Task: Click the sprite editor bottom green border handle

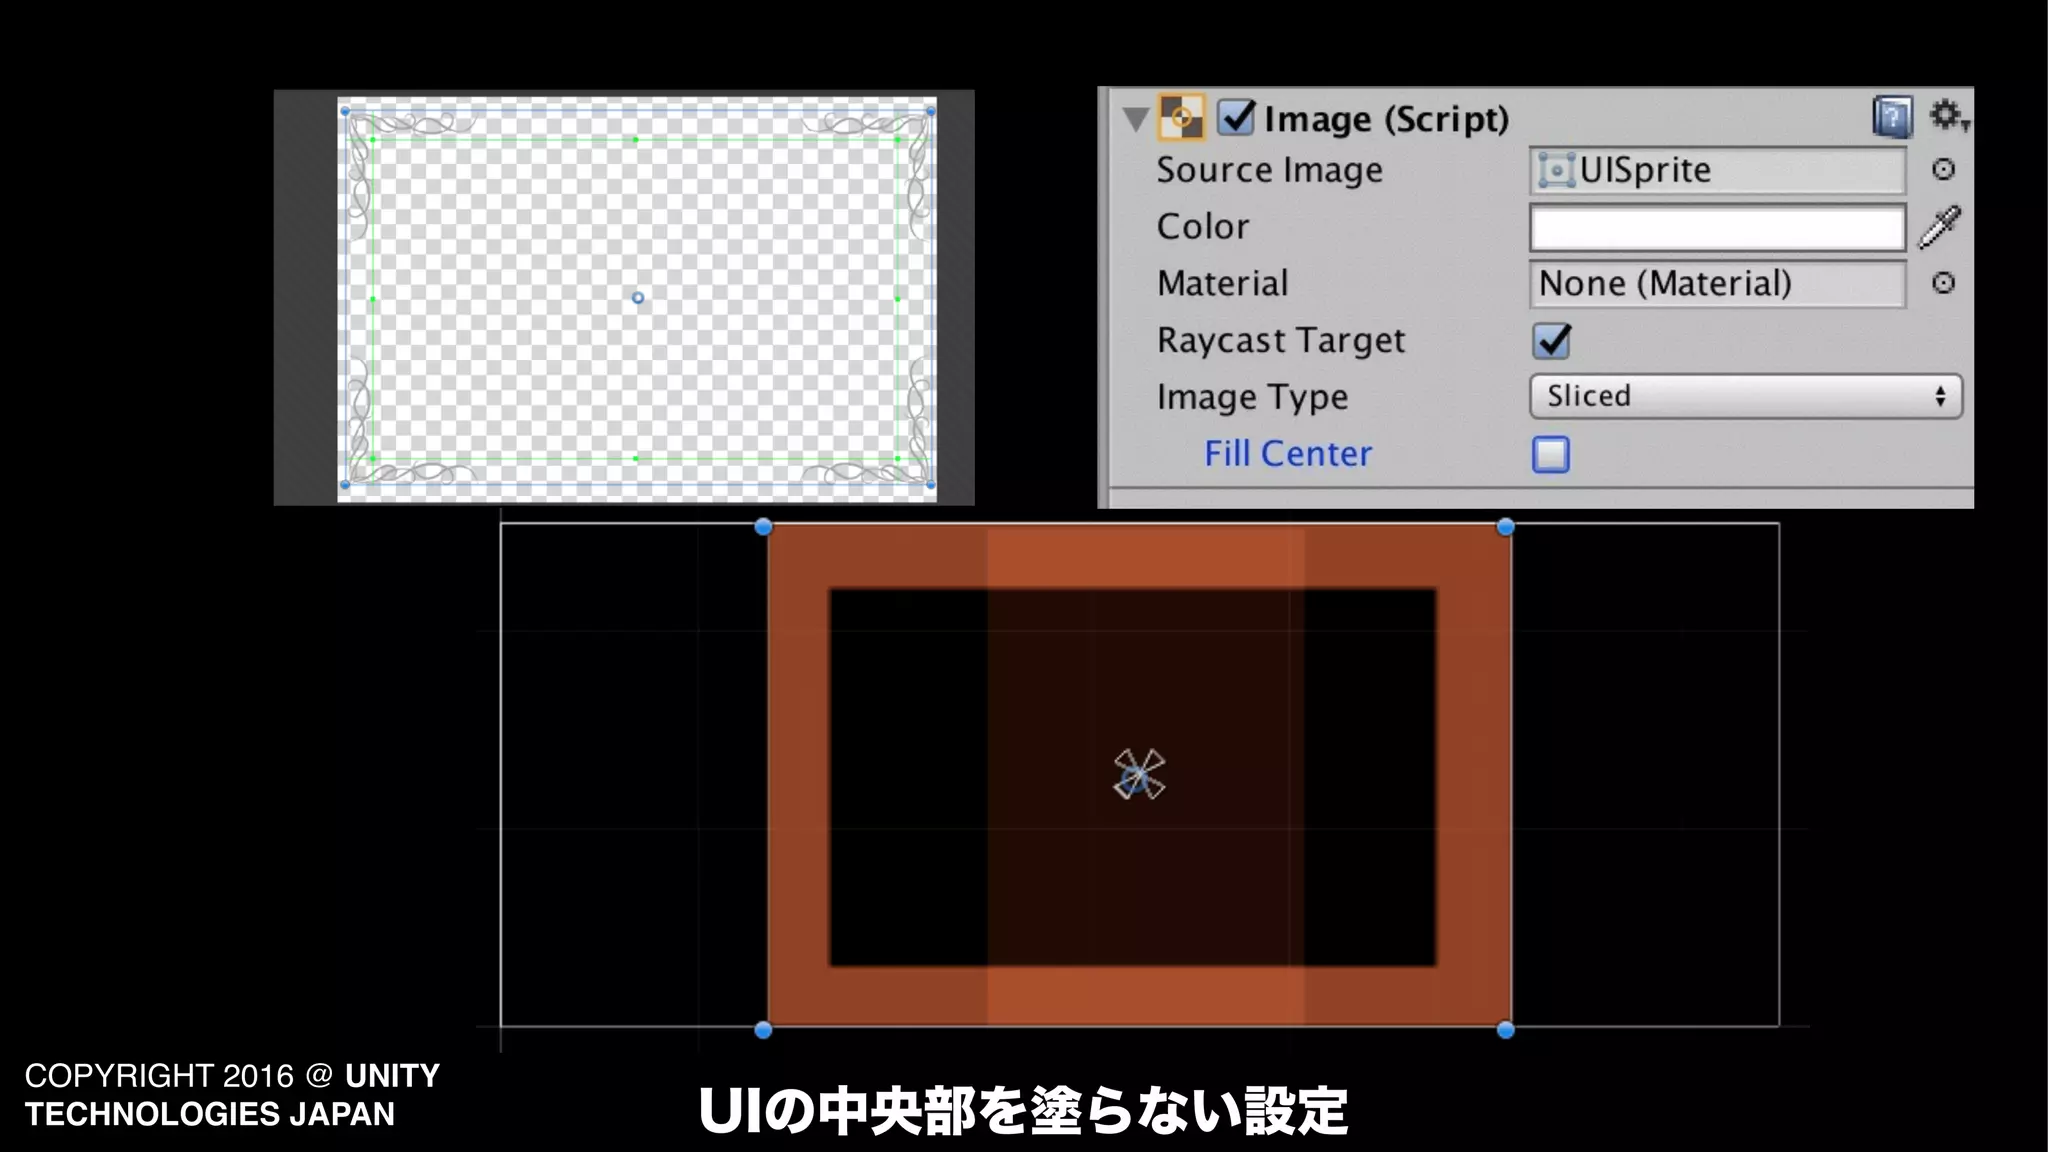Action: 636,458
